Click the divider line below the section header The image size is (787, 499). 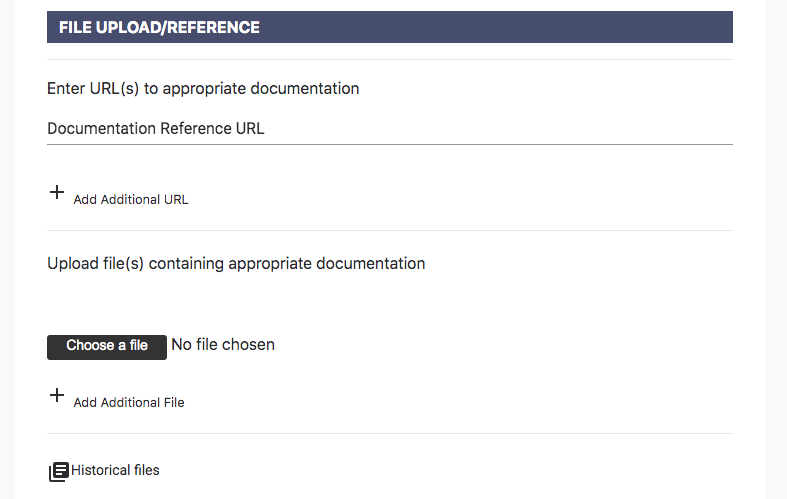[390, 60]
